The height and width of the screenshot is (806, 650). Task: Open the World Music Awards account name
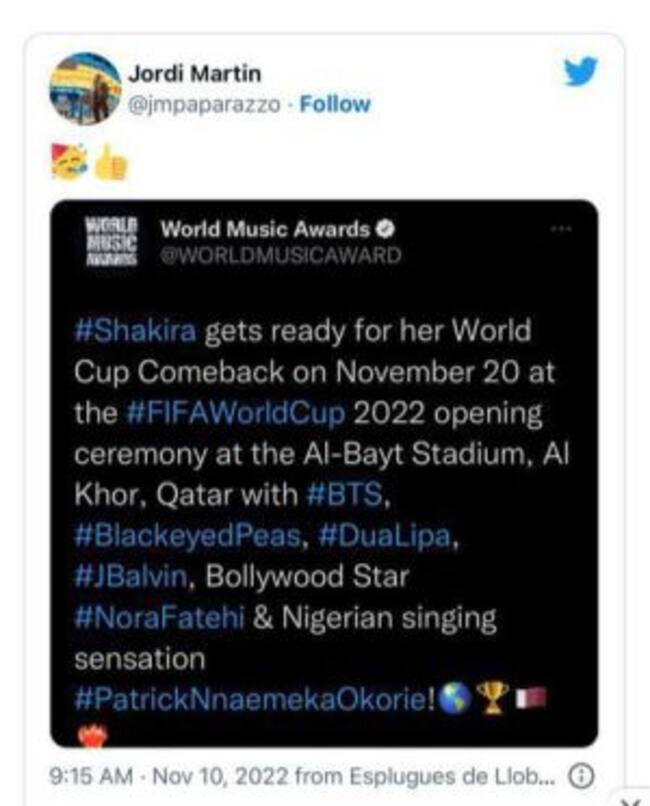click(x=265, y=229)
